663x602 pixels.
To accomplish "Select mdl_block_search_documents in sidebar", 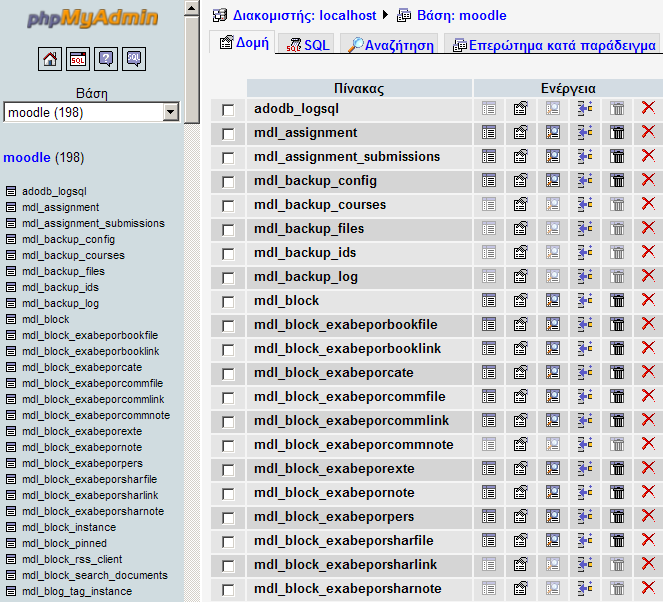I will [95, 575].
